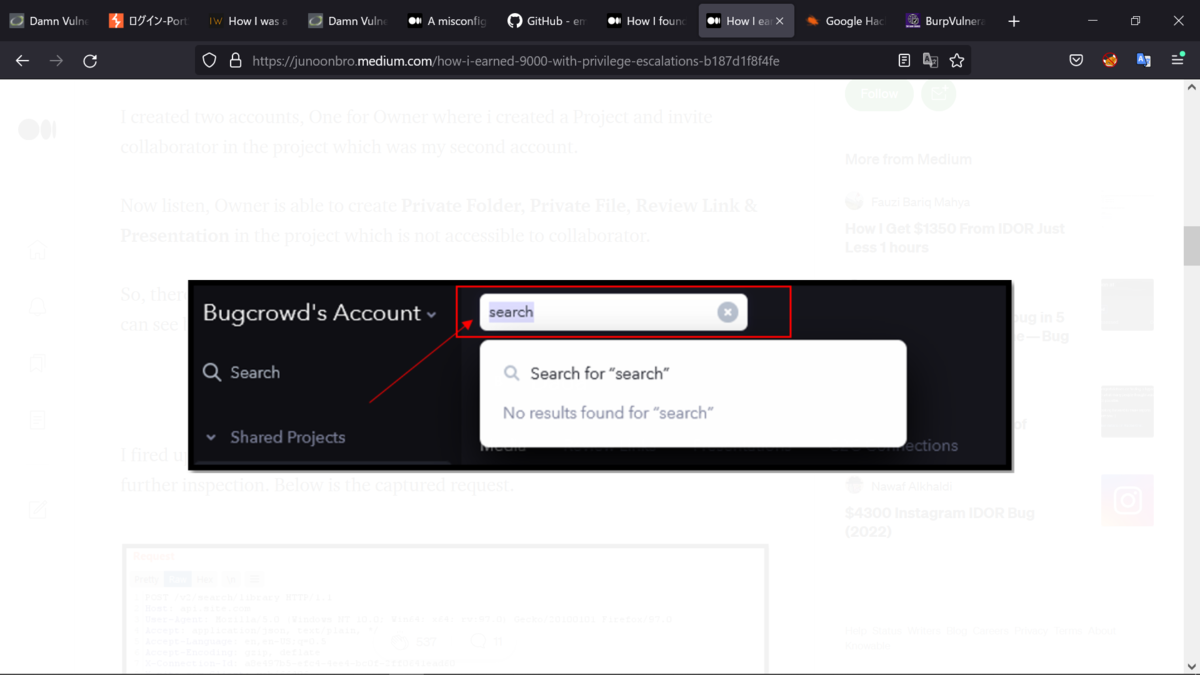Click the Instagram logo article thumbnail
The height and width of the screenshot is (675, 1200).
coord(1127,500)
